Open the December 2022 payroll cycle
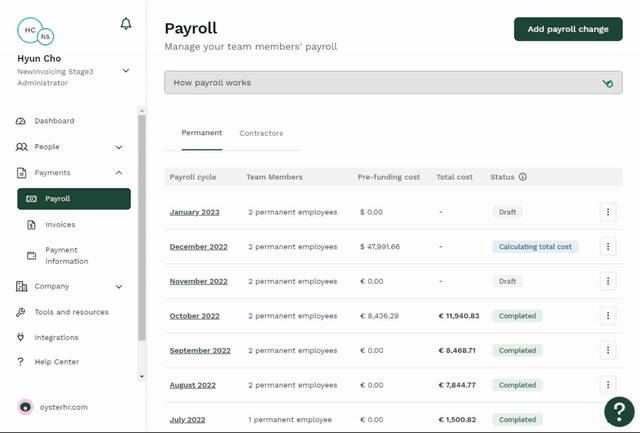Viewport: 640px width, 433px height. point(198,247)
